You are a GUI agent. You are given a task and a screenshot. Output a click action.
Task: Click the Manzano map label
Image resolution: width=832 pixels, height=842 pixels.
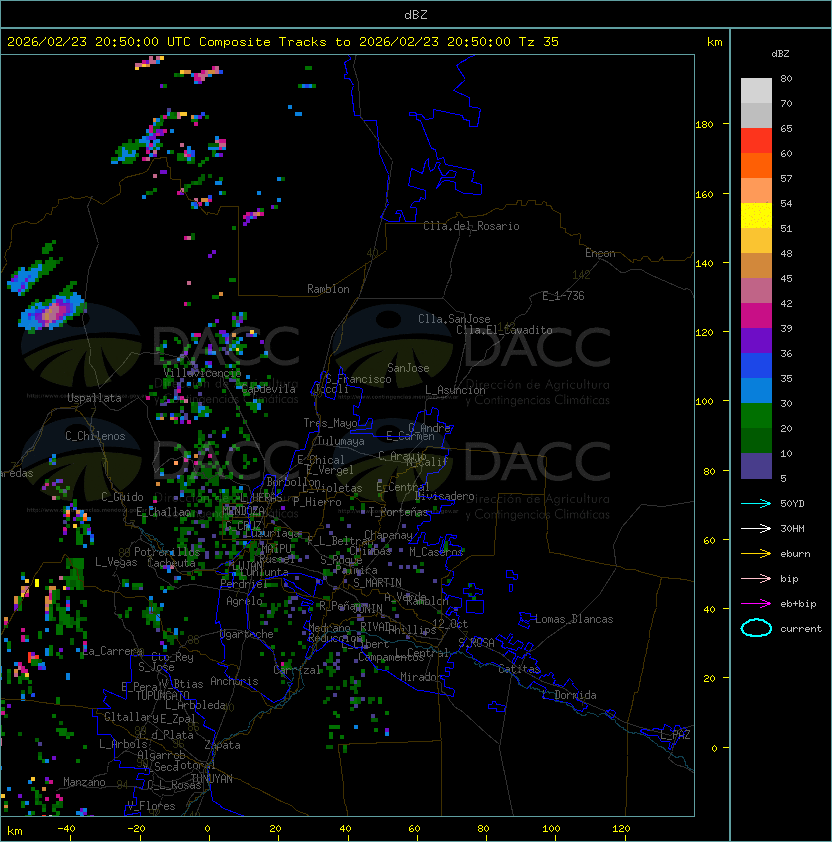84,782
